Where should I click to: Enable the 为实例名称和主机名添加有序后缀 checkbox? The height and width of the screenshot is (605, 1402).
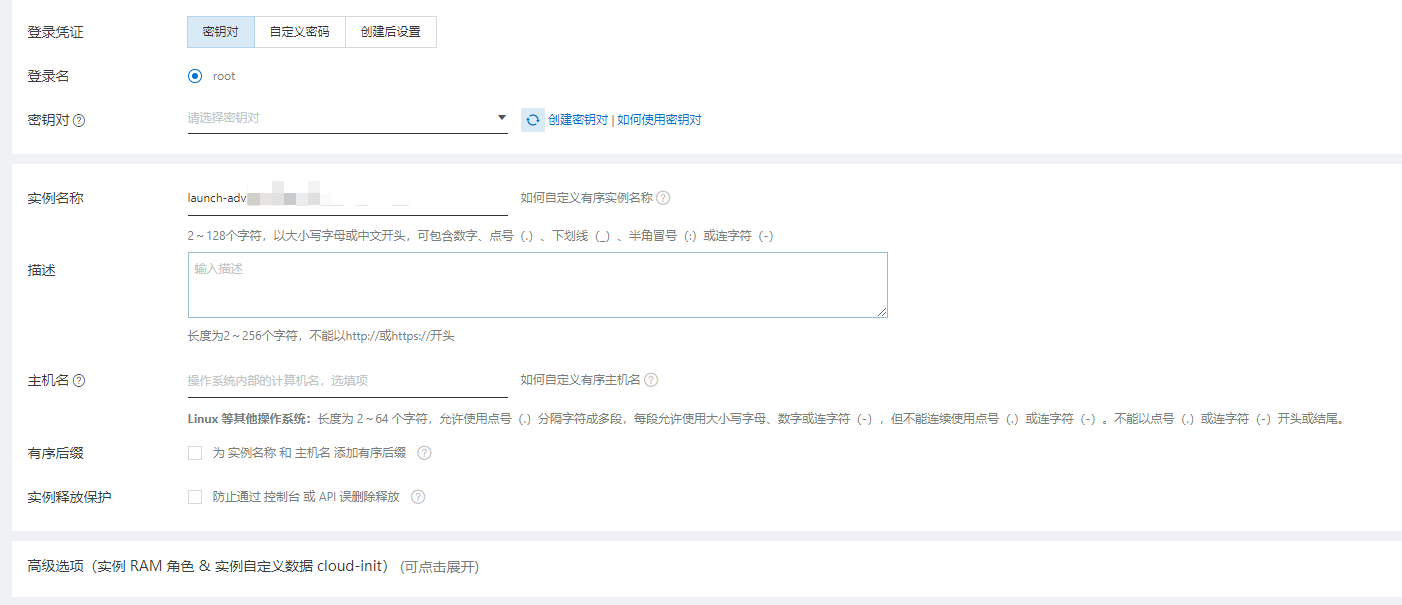pos(195,452)
